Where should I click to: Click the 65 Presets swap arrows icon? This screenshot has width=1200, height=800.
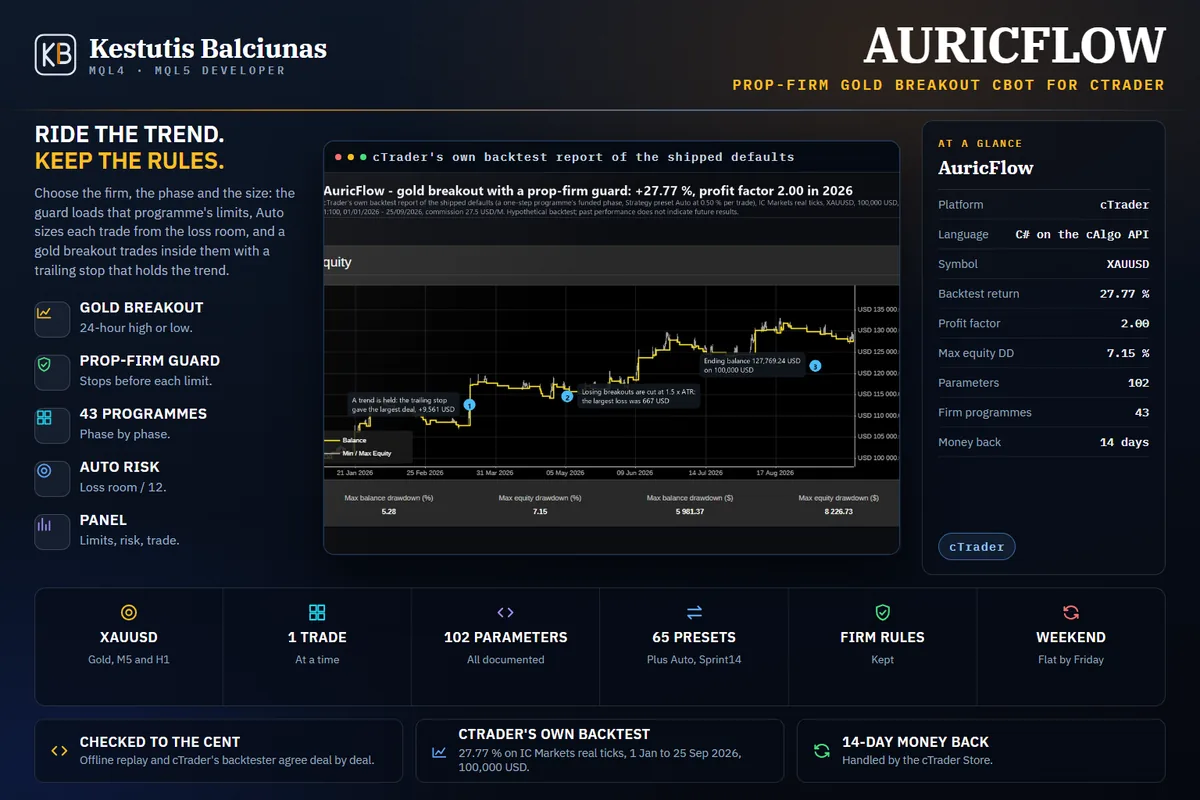coord(694,612)
